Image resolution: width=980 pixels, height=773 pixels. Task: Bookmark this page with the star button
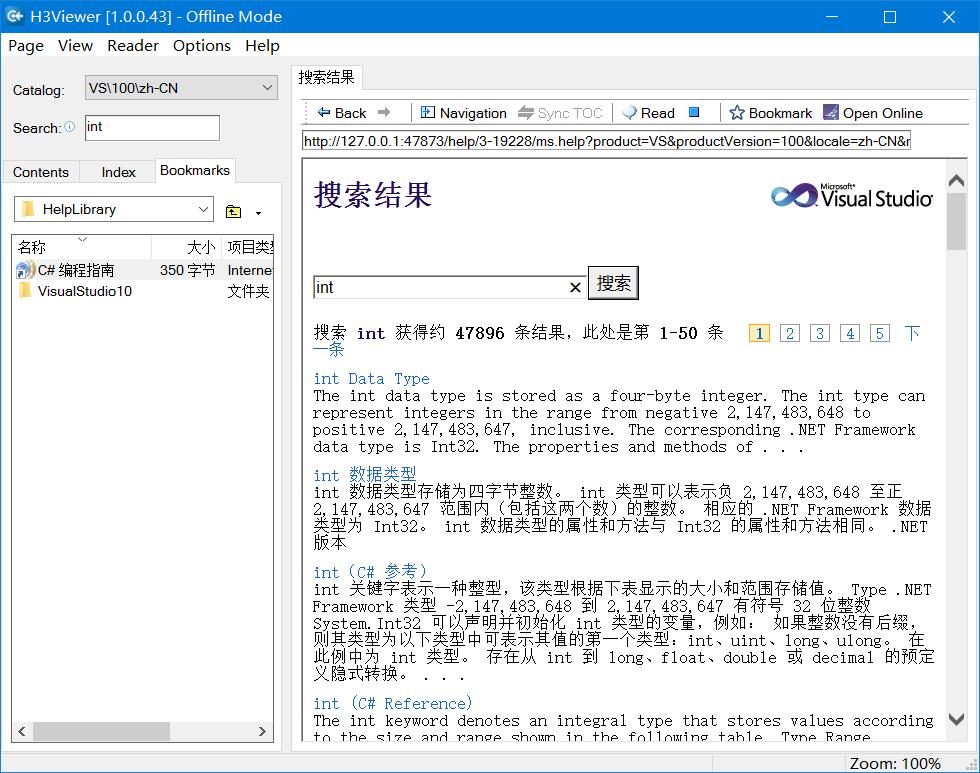click(x=771, y=113)
